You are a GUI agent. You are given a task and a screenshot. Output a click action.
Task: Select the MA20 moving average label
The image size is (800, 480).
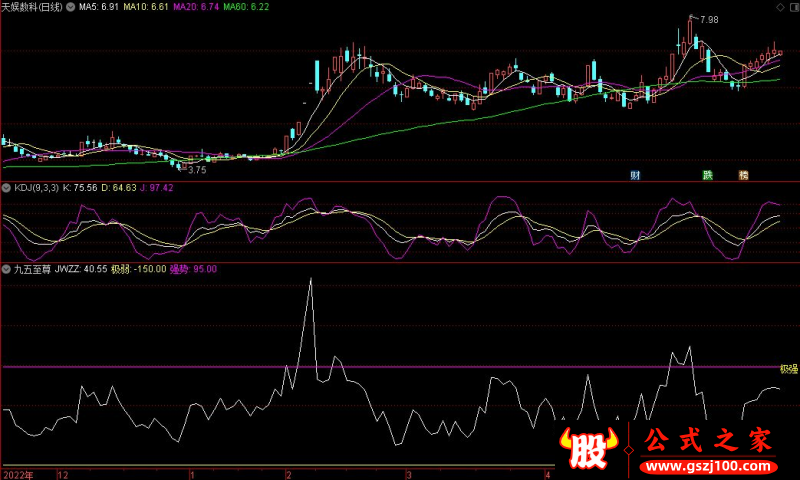click(x=193, y=7)
